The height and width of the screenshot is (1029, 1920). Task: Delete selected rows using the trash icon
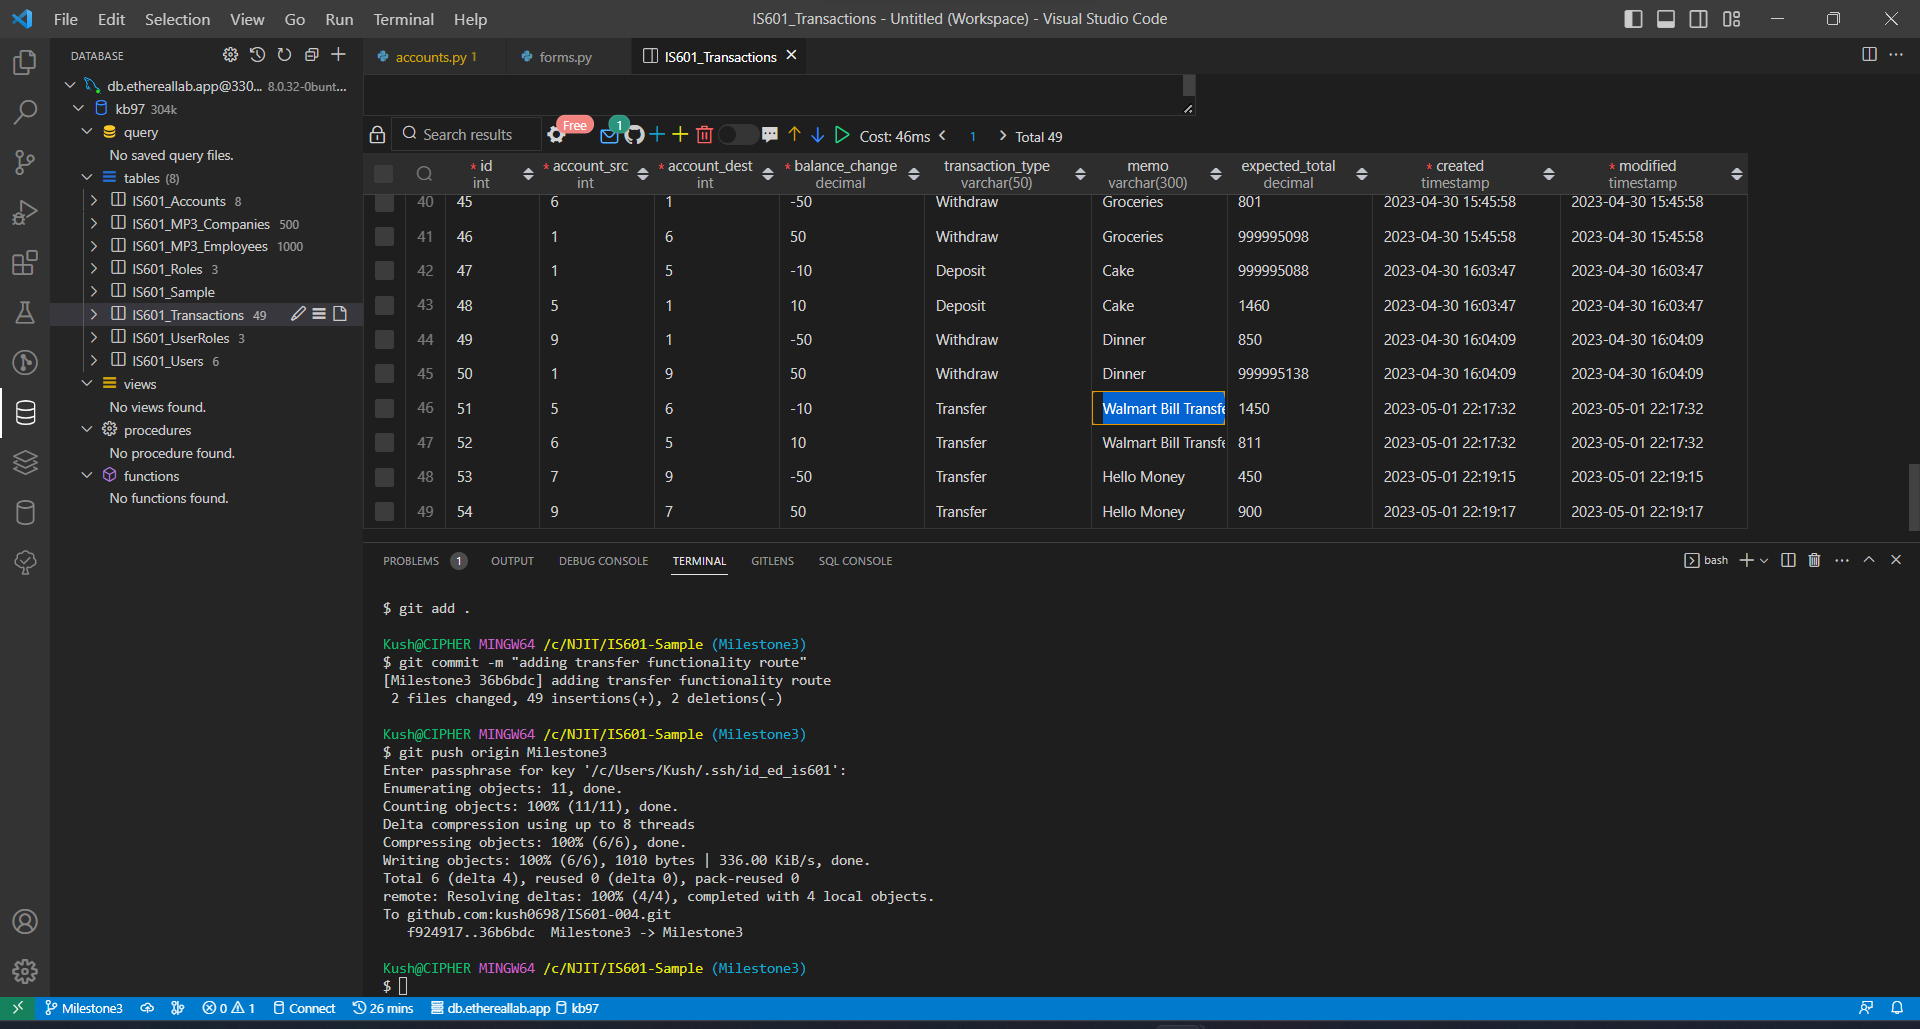705,133
